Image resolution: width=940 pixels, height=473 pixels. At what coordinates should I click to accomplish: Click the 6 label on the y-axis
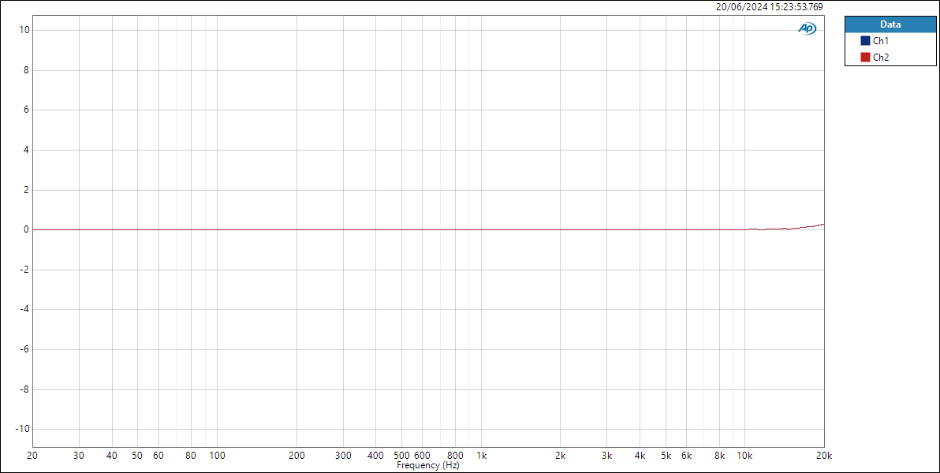(x=24, y=110)
